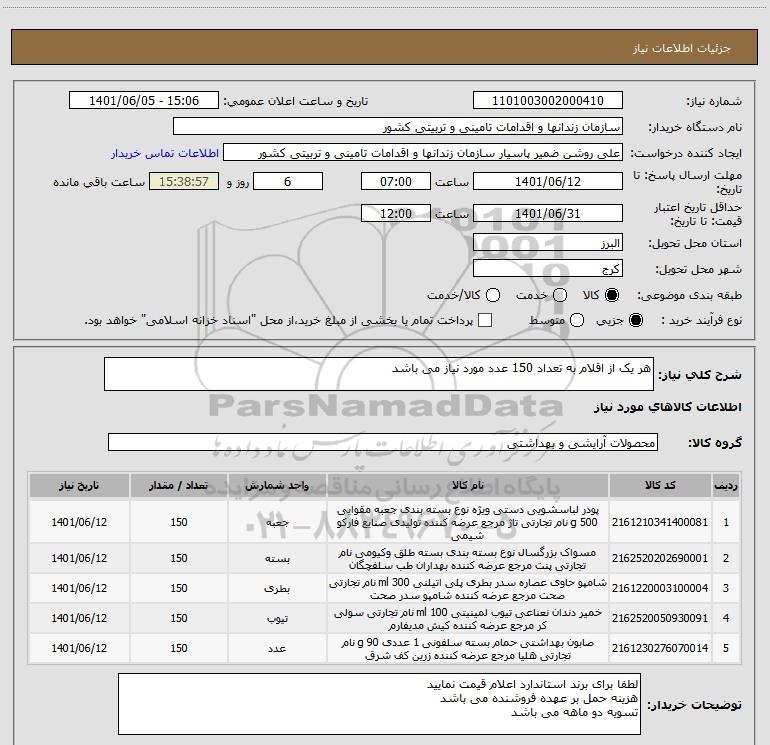Image resolution: width=770 pixels, height=745 pixels.
Task: Click the اطلاعات کالاهای مورد نیاز heading
Action: [x=668, y=407]
